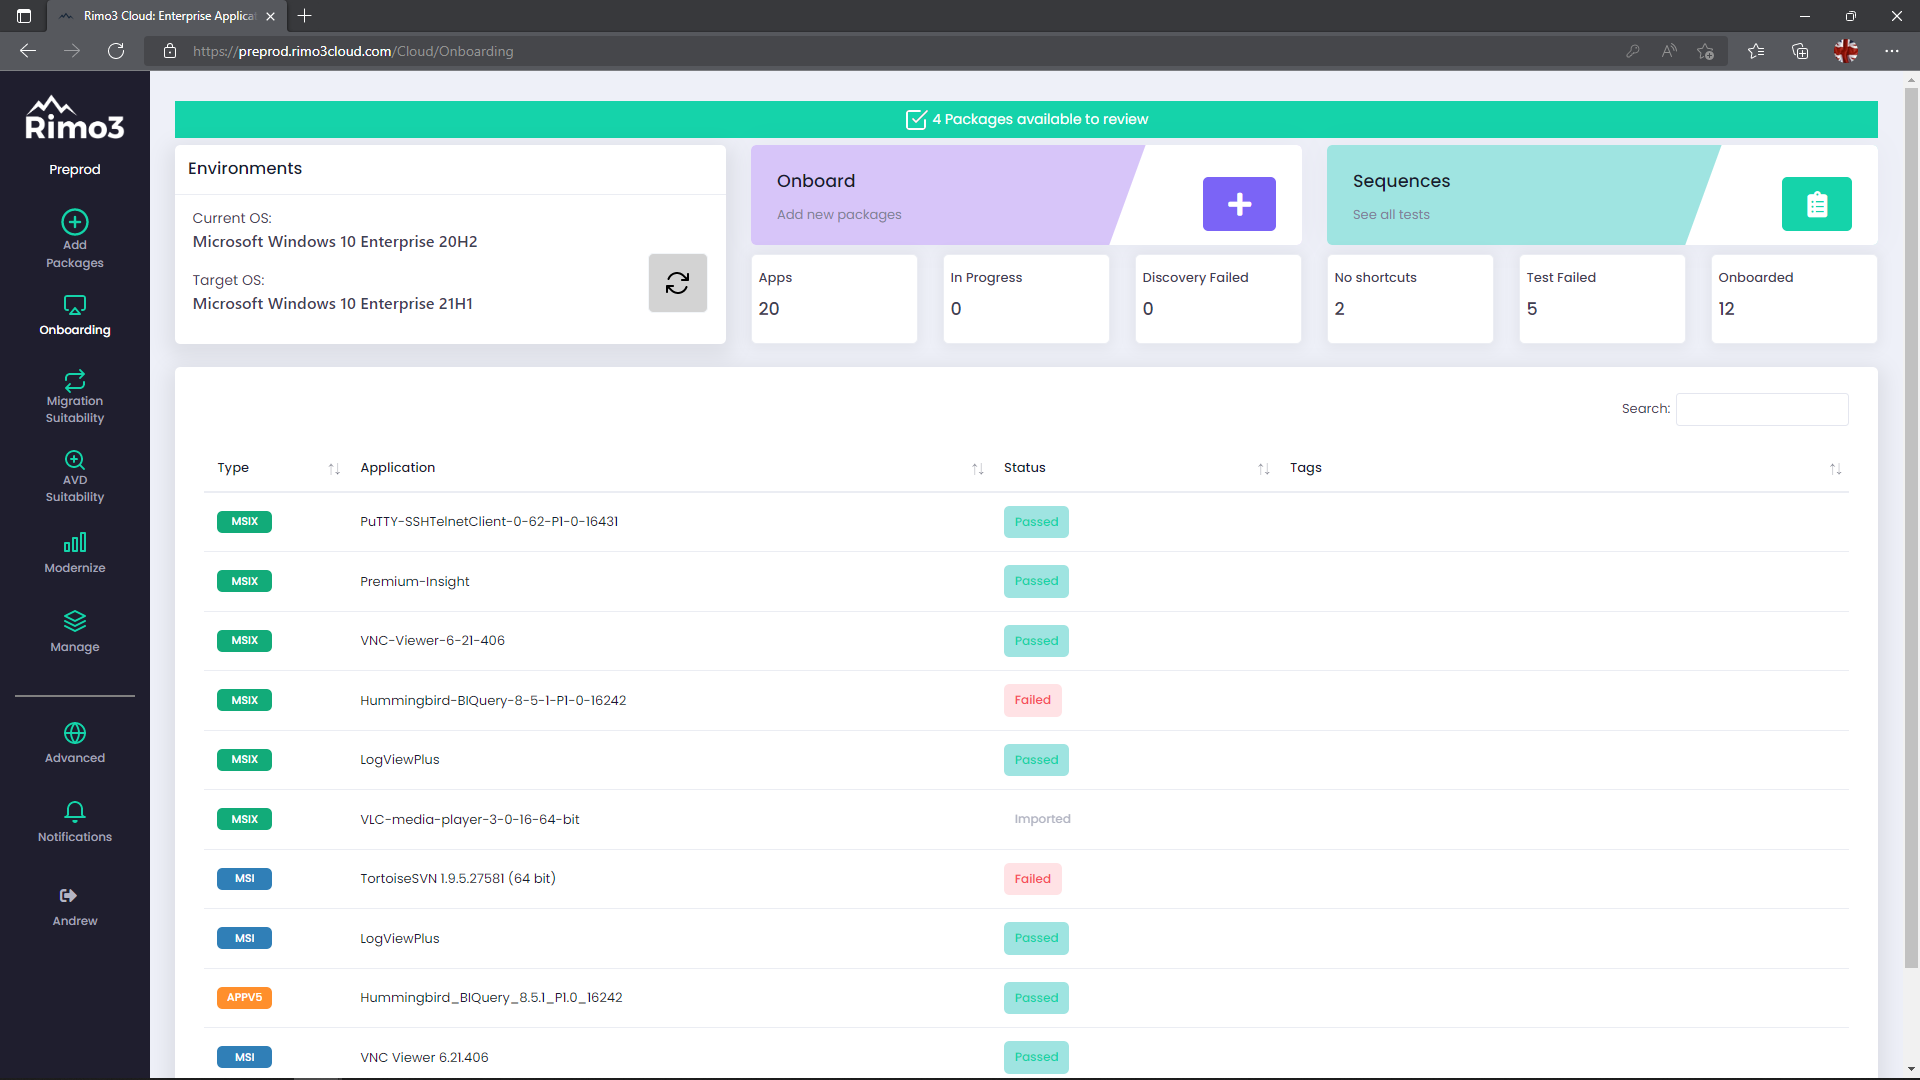Screen dimensions: 1920x1080
Task: Open Add Packages in sidebar
Action: click(x=75, y=239)
